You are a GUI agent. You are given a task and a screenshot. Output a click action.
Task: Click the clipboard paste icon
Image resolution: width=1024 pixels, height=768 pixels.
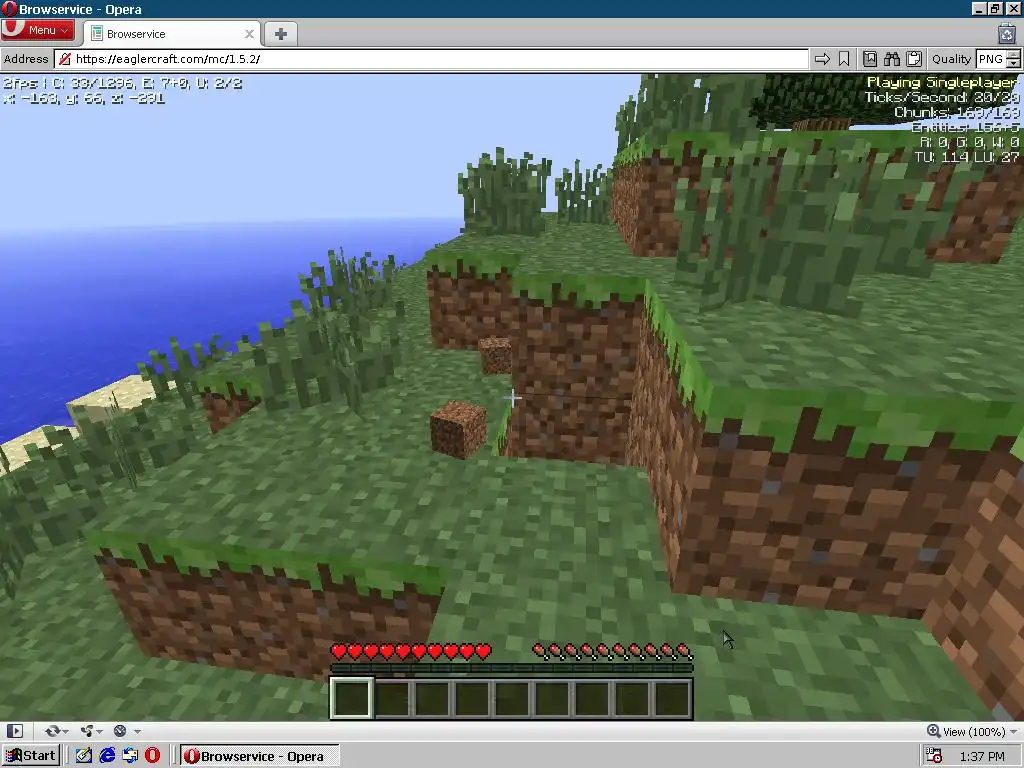point(914,59)
